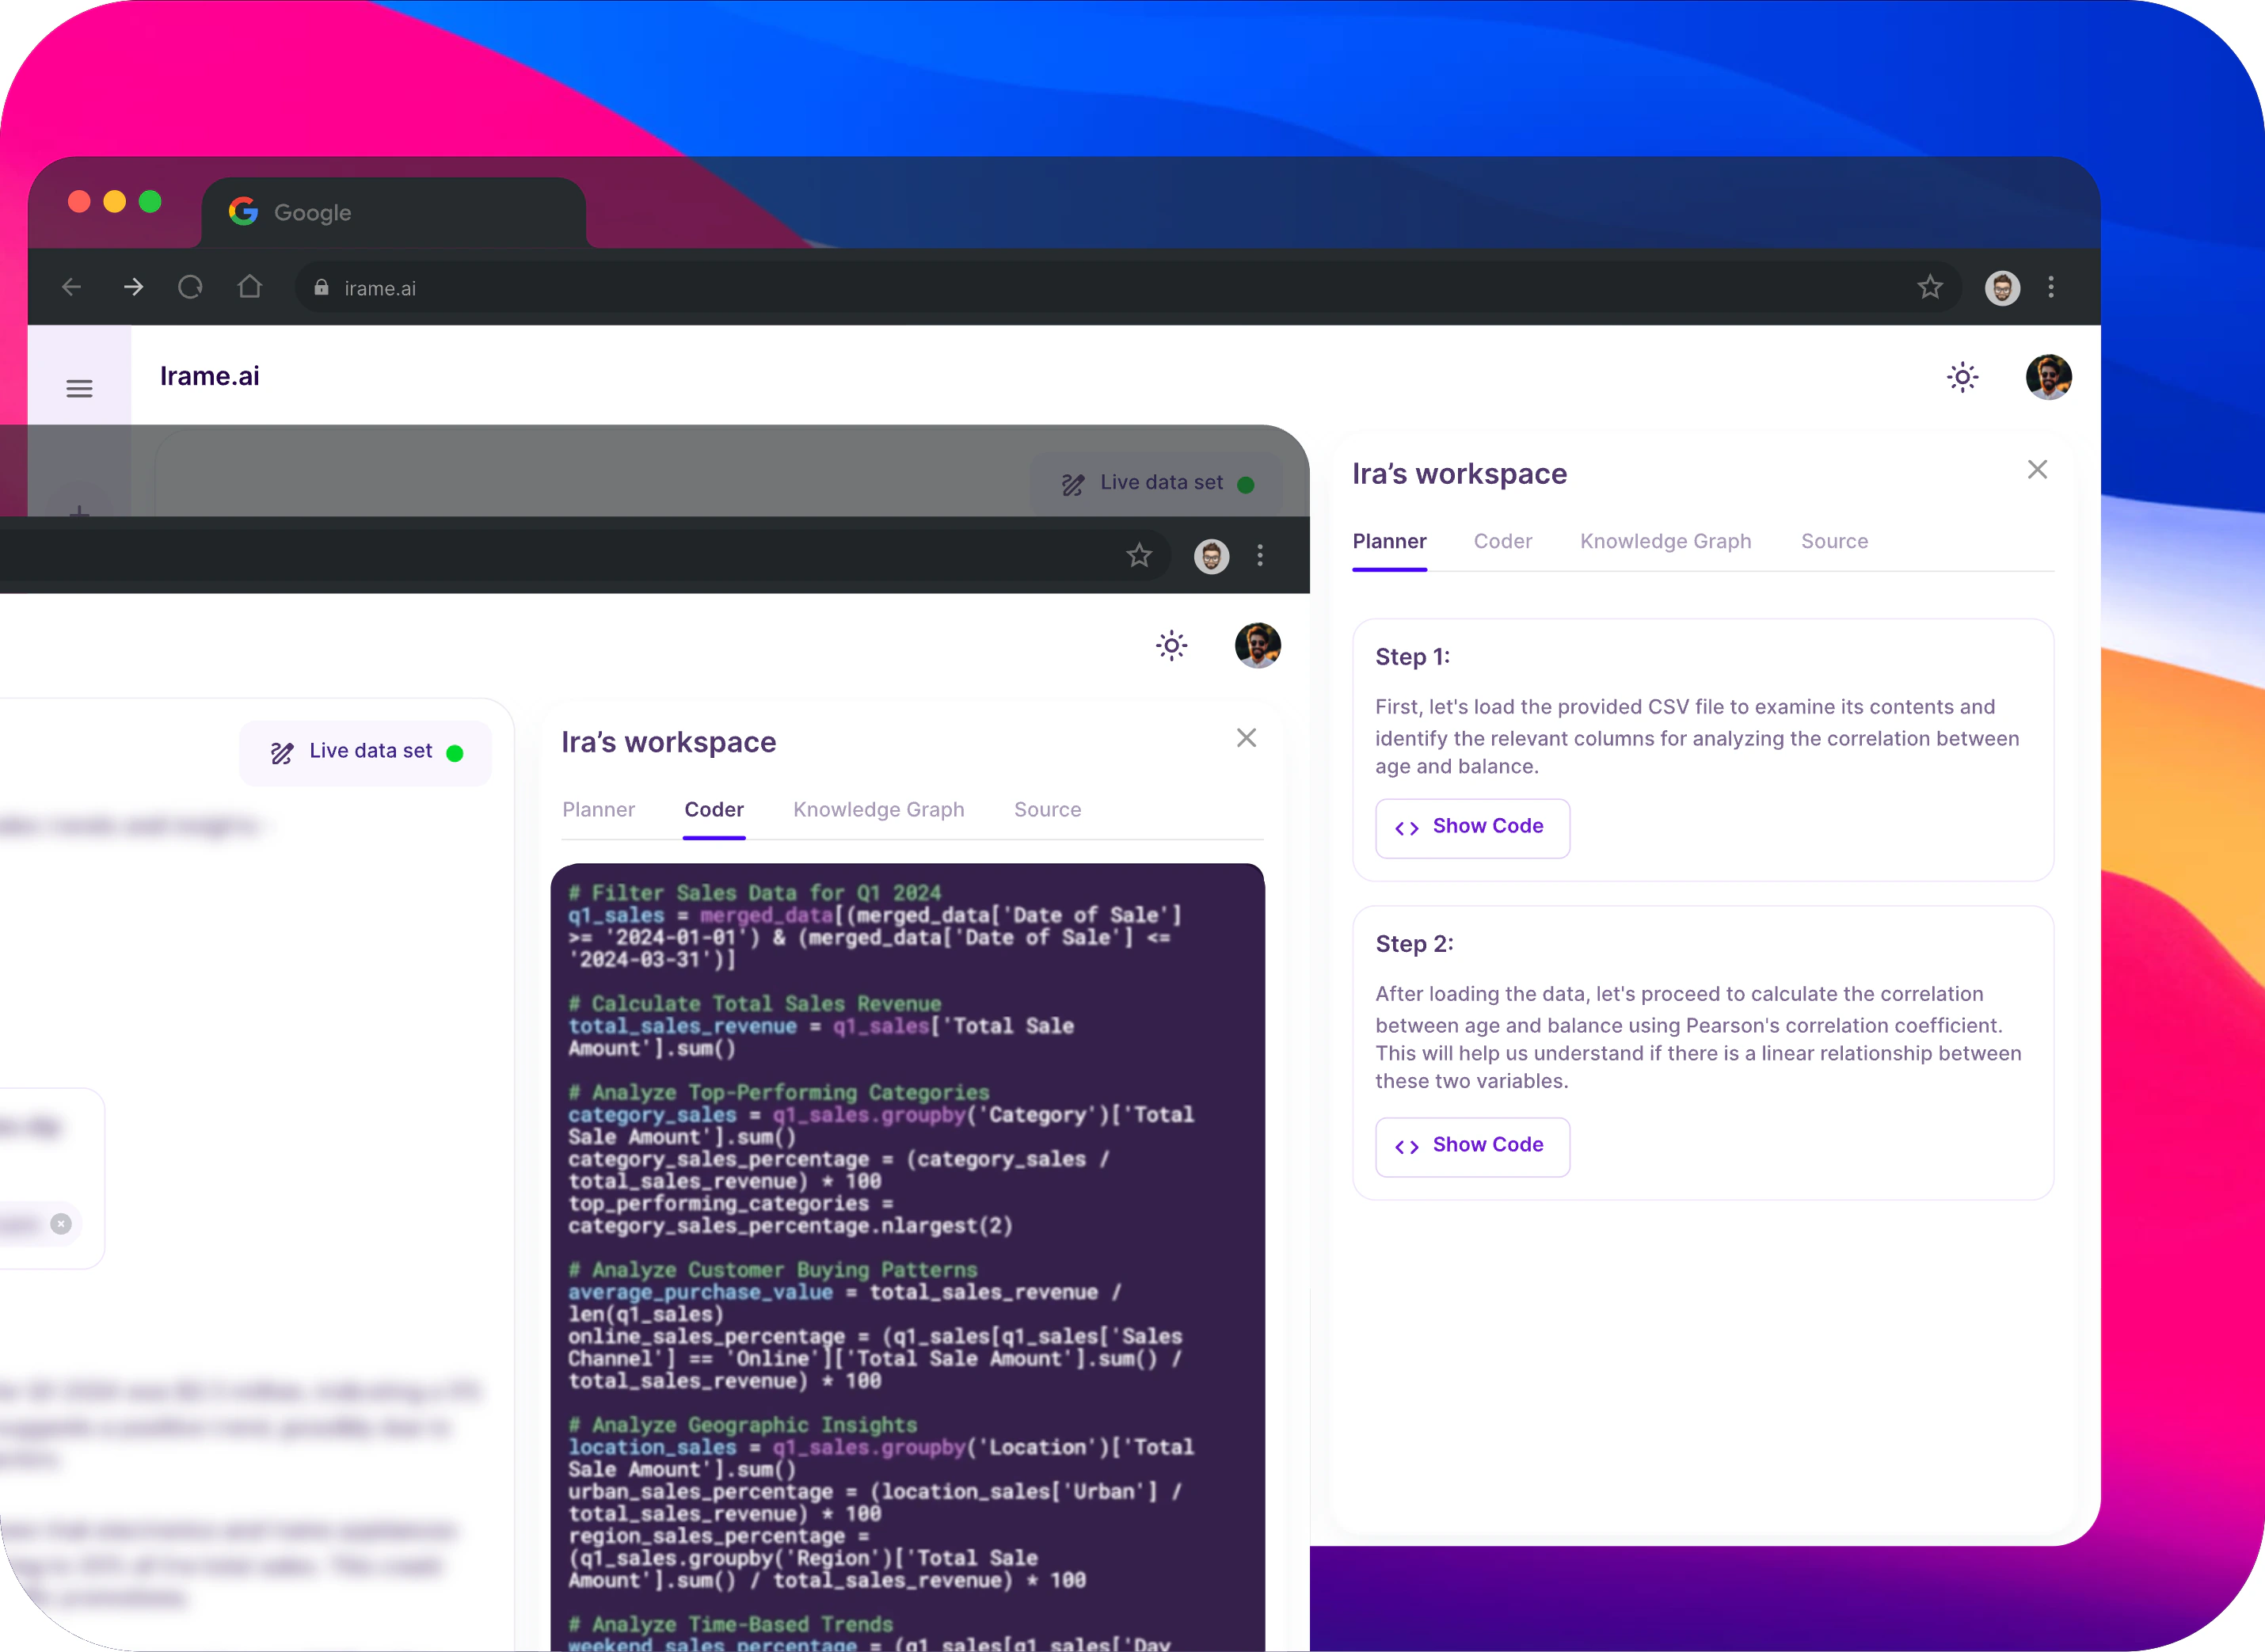Click the '# Filter Sales Data for Q1 2024' comment
Screen dimensions: 2265x1652
(x=755, y=893)
